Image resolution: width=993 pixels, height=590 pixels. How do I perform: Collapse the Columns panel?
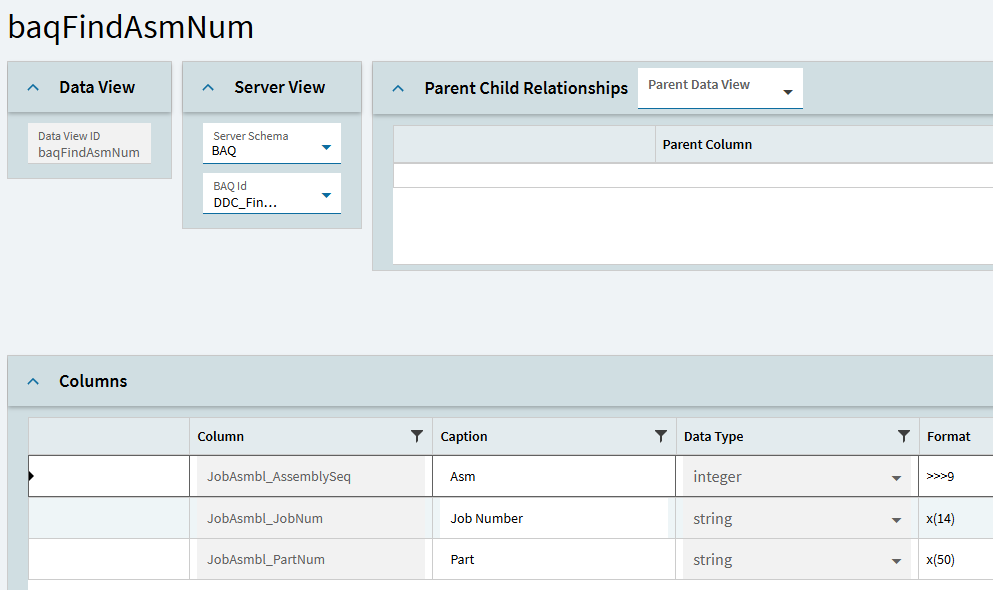[33, 381]
